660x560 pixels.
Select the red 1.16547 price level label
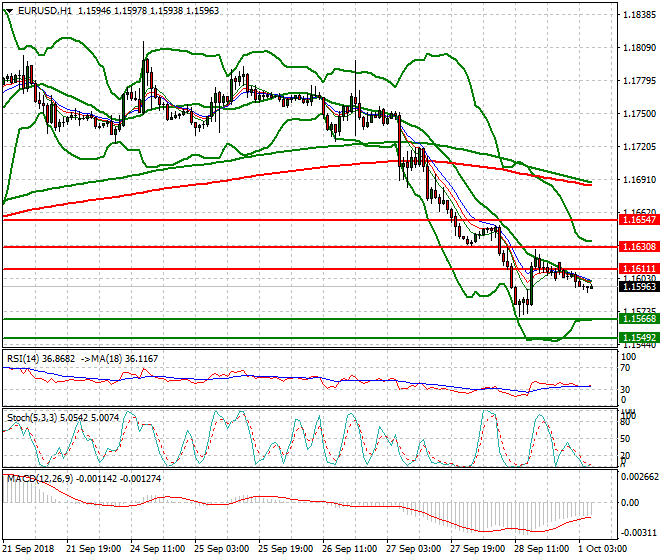point(639,220)
